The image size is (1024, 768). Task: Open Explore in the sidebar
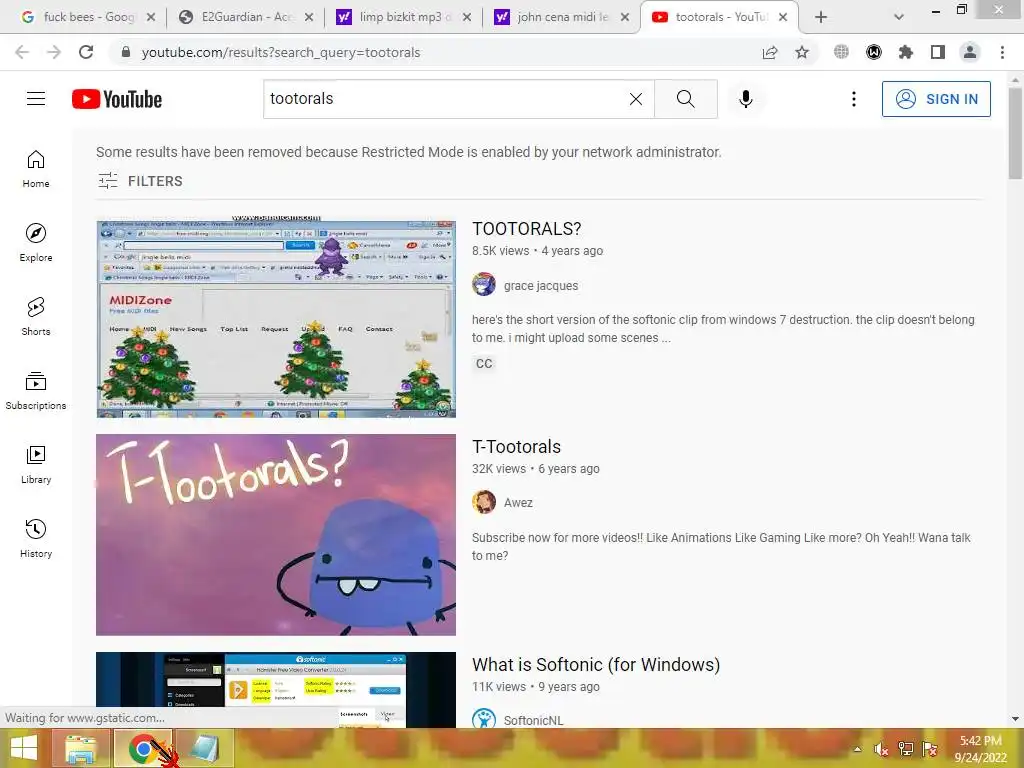click(36, 243)
